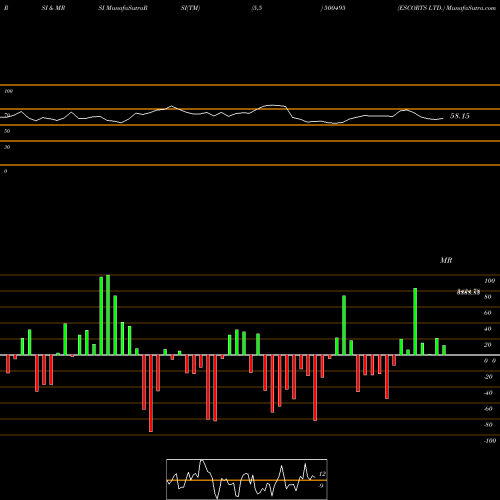
Task: Click the -20 label on the MR axis
Action: [488, 377]
